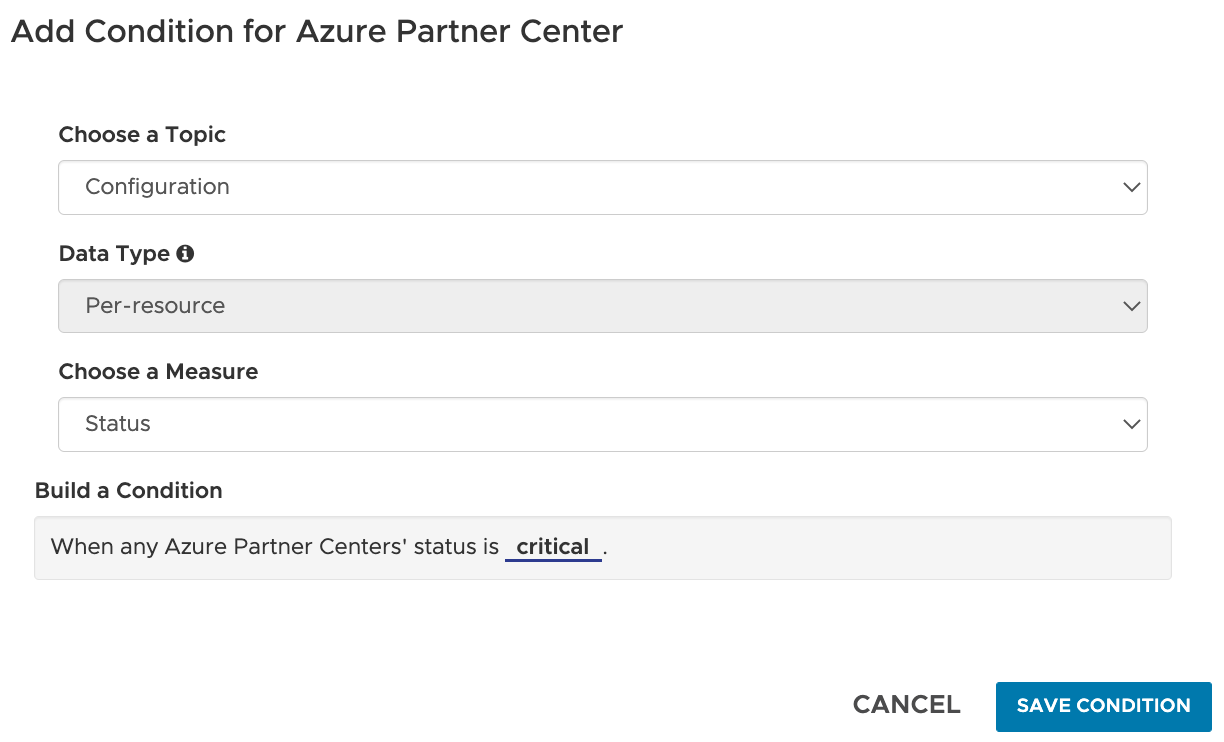Click the Data Type dropdown chevron
The height and width of the screenshot is (742, 1224).
coord(1130,306)
